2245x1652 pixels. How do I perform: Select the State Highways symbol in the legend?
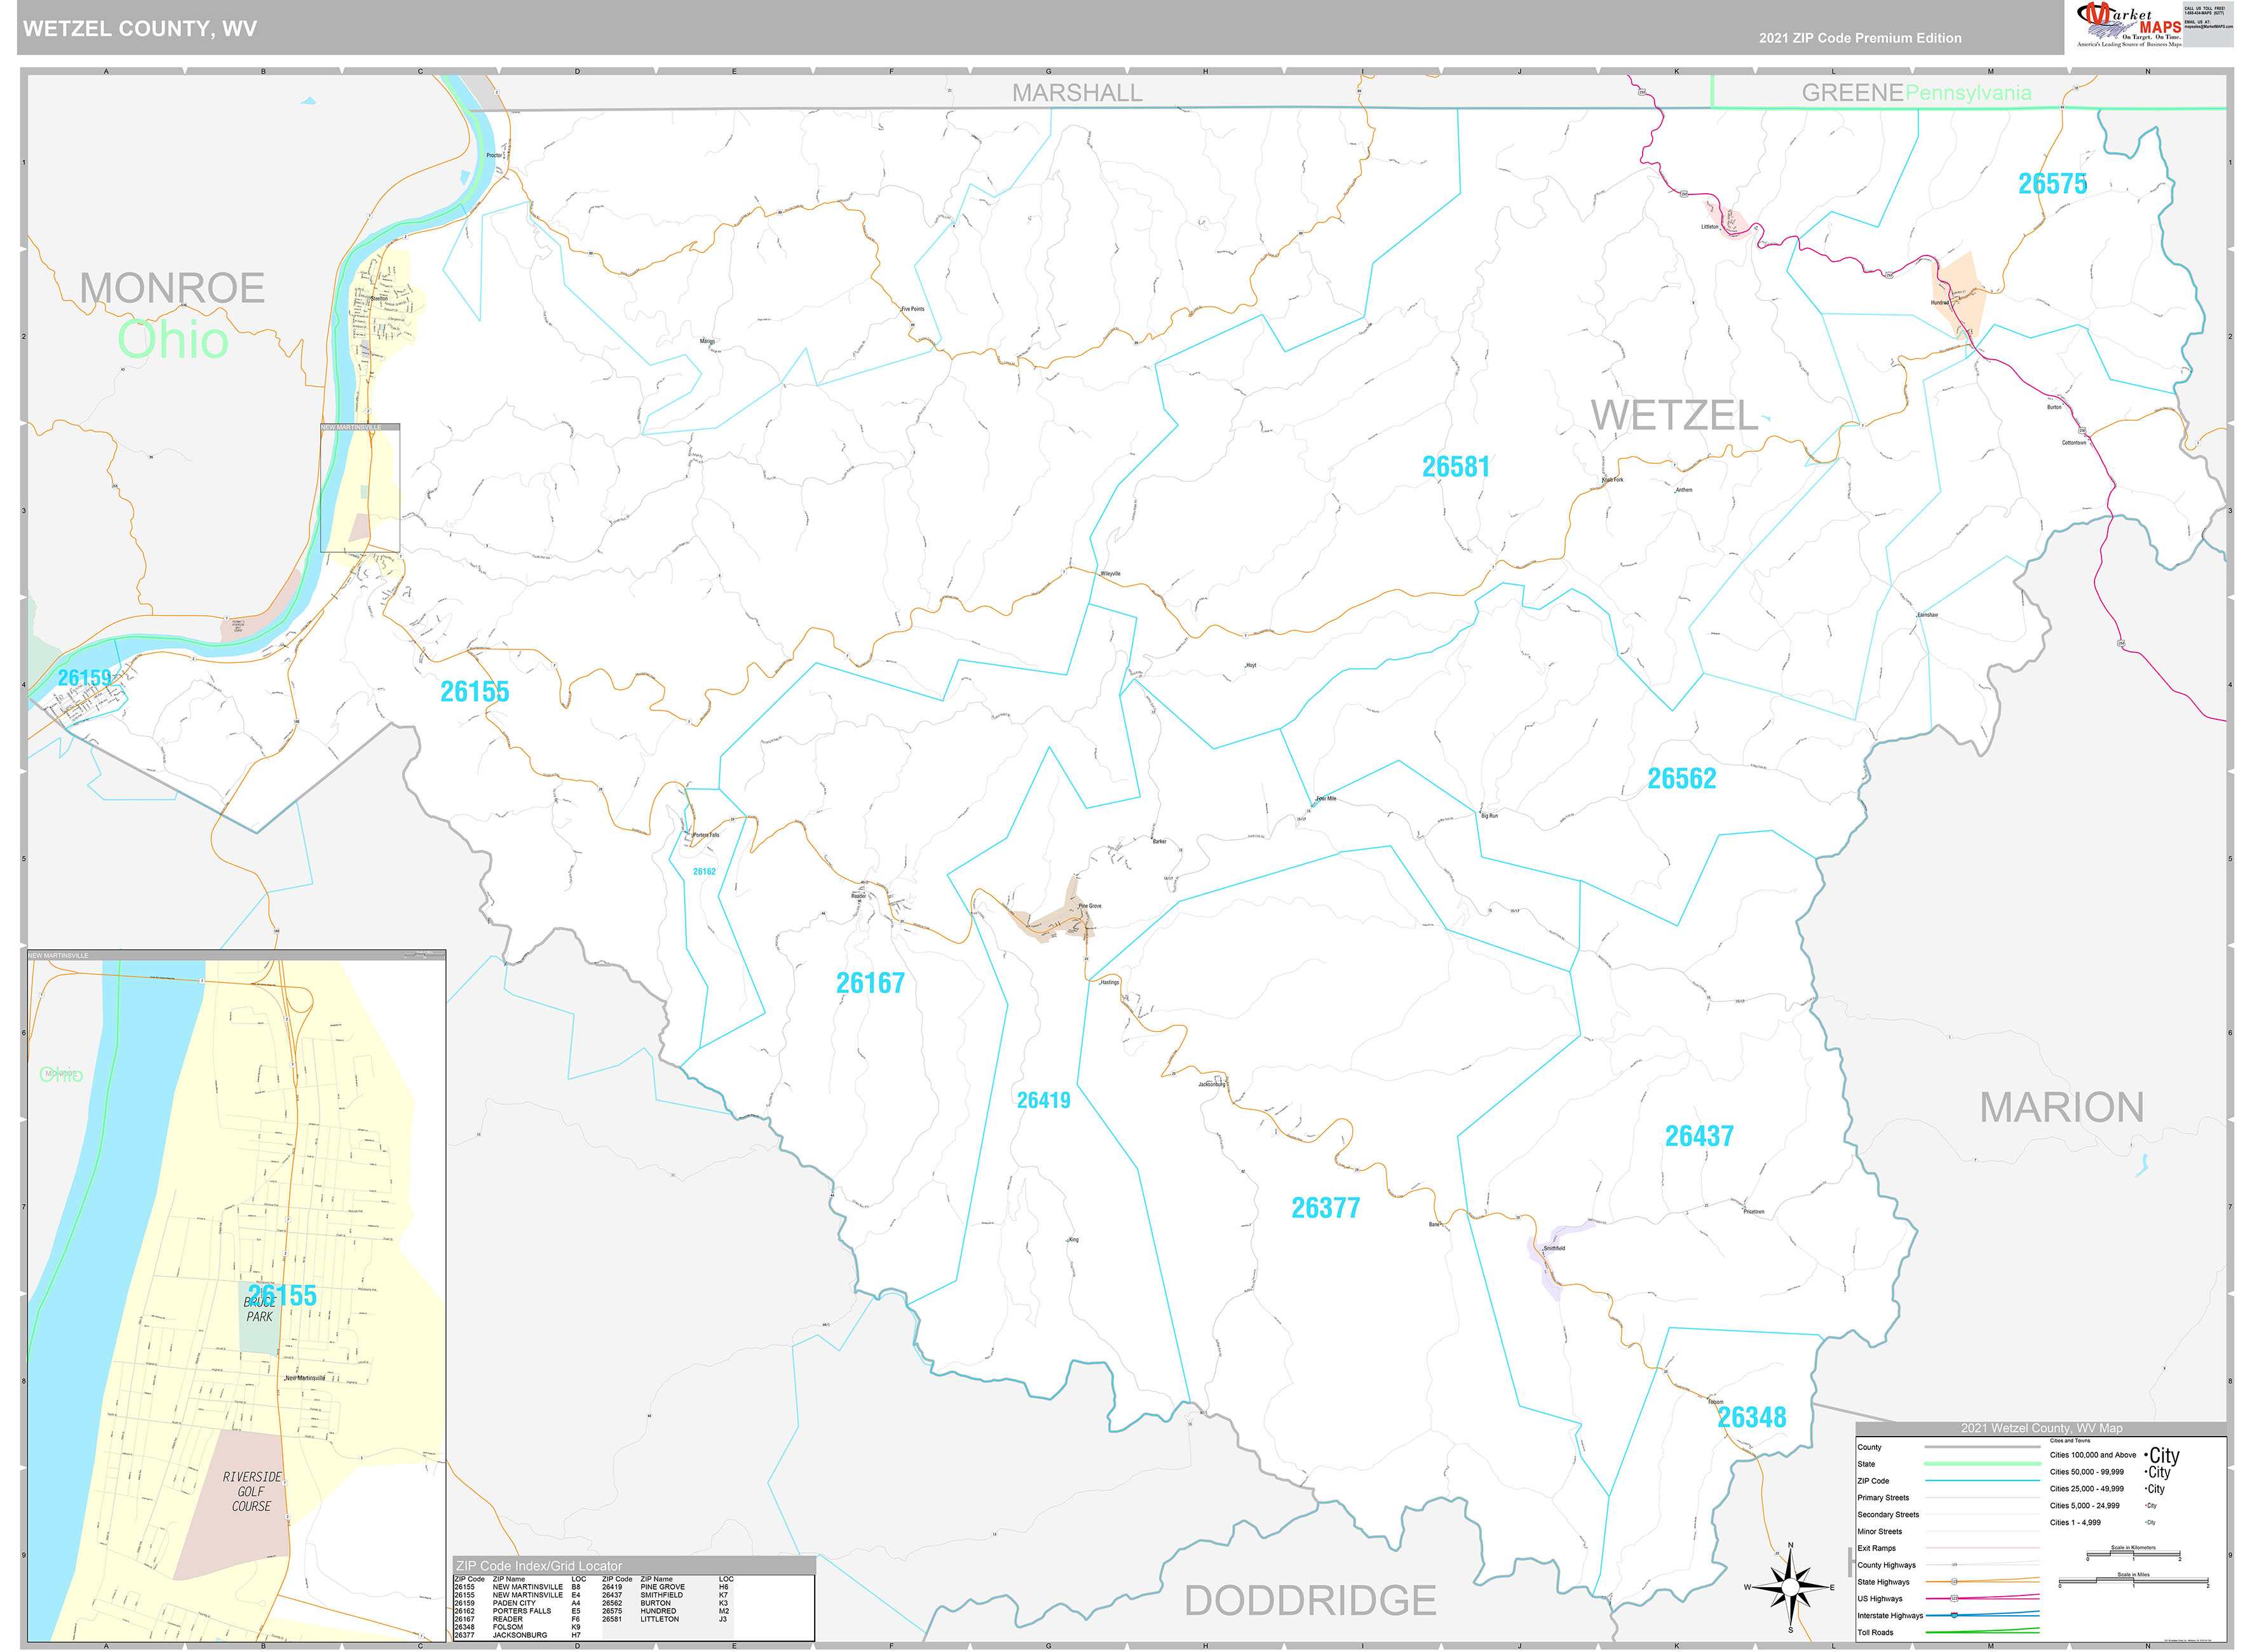click(1954, 1582)
